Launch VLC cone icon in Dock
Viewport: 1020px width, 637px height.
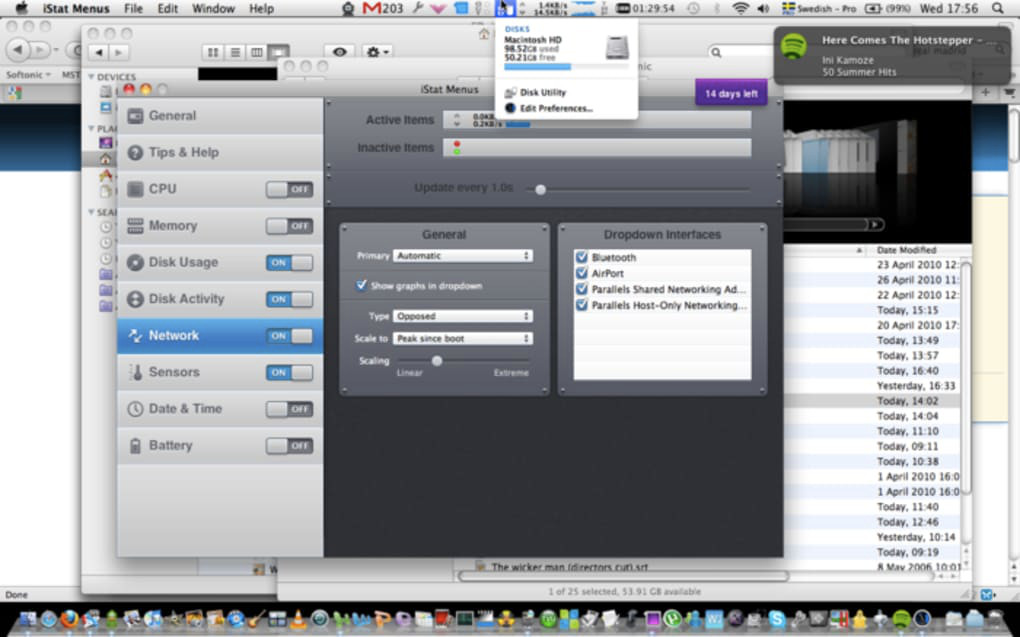[x=298, y=619]
